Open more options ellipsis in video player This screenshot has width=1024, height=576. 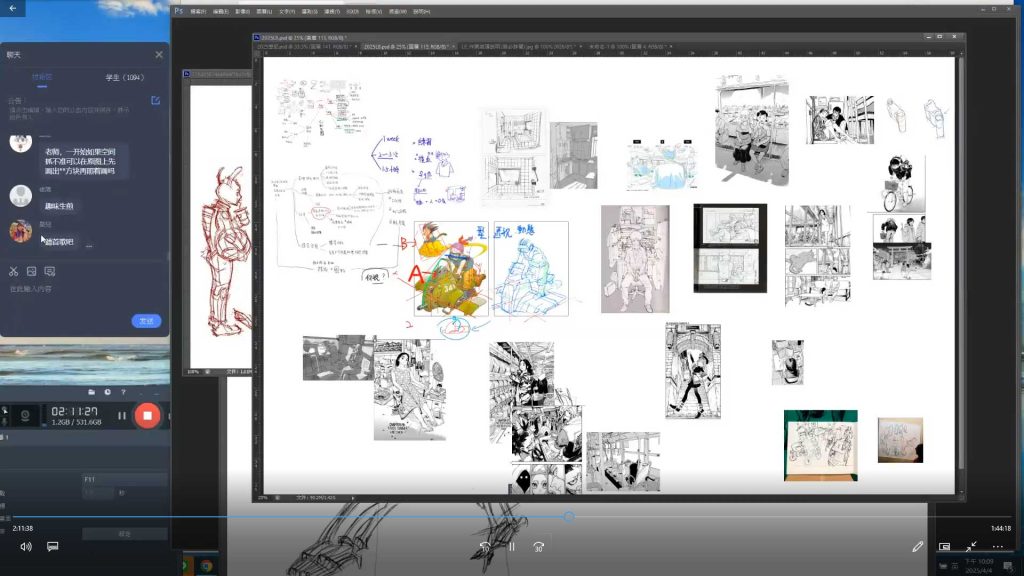[997, 547]
